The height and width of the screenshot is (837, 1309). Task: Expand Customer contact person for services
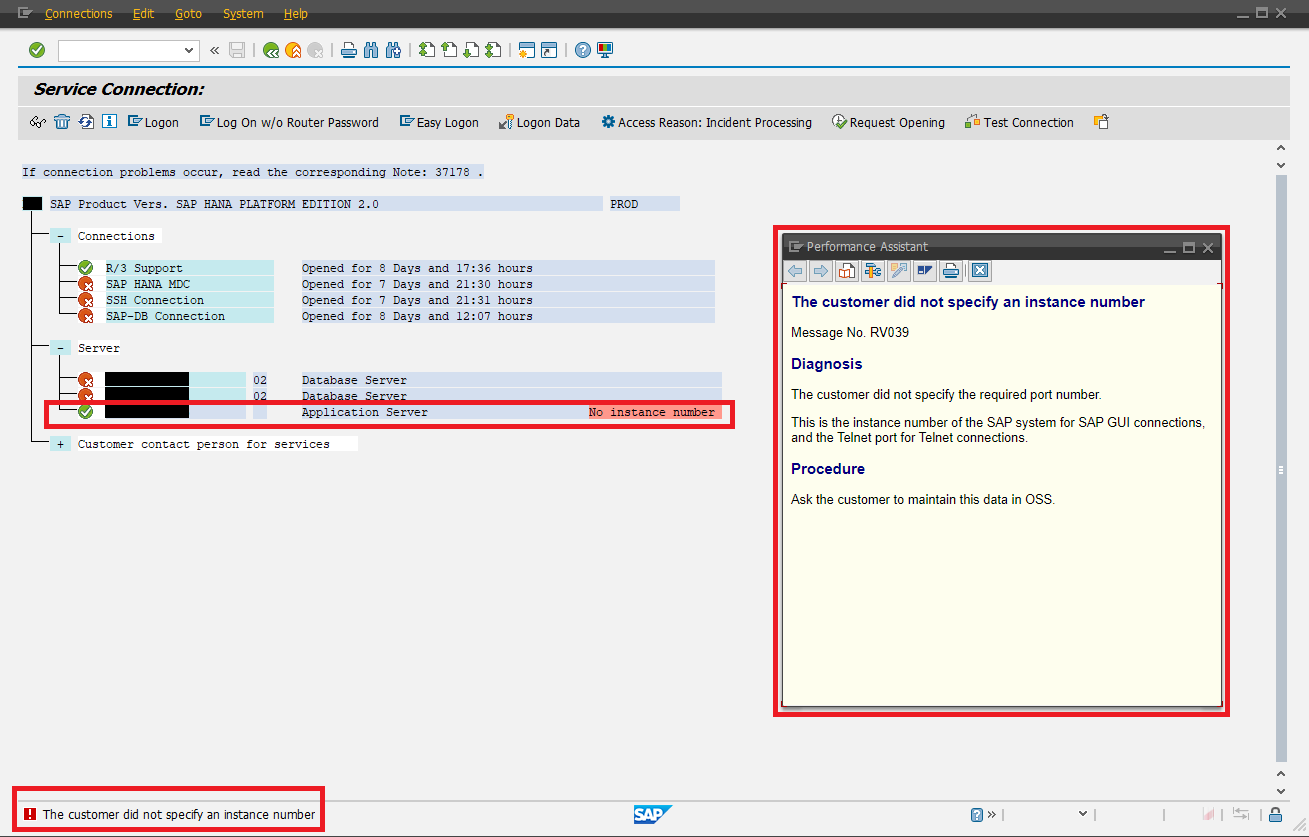(62, 444)
